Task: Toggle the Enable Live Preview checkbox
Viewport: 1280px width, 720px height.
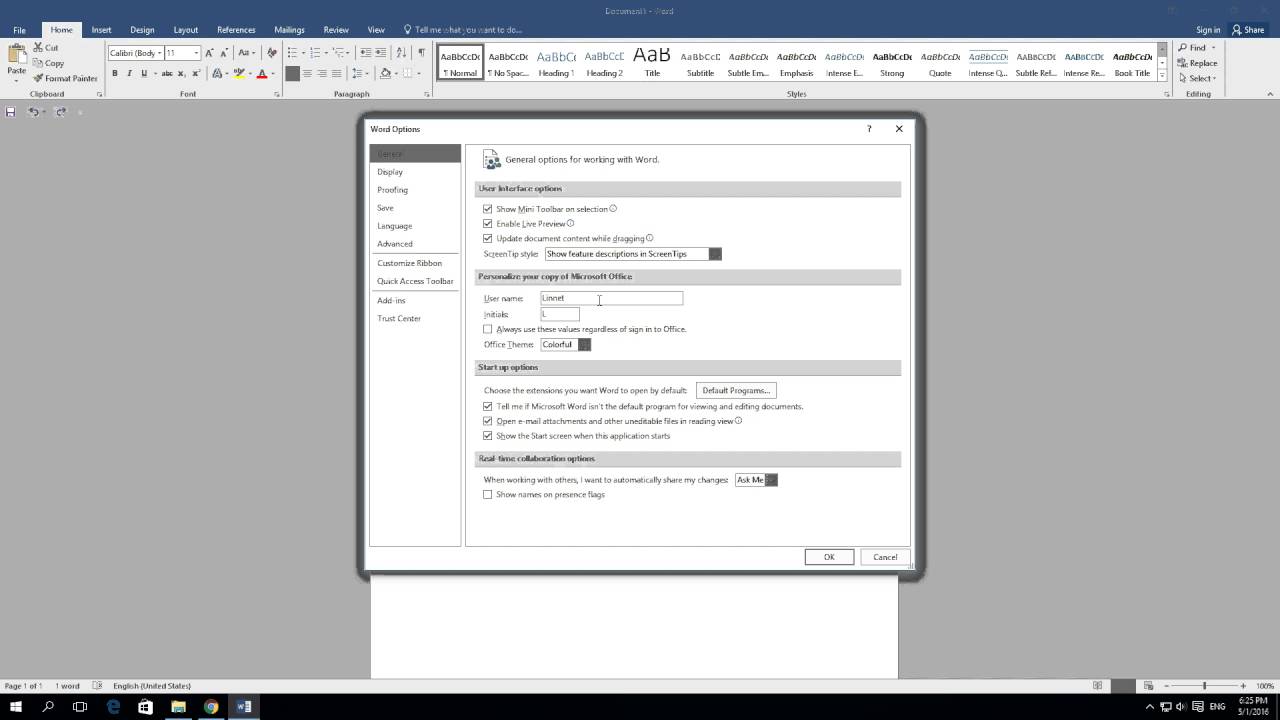Action: pos(488,224)
